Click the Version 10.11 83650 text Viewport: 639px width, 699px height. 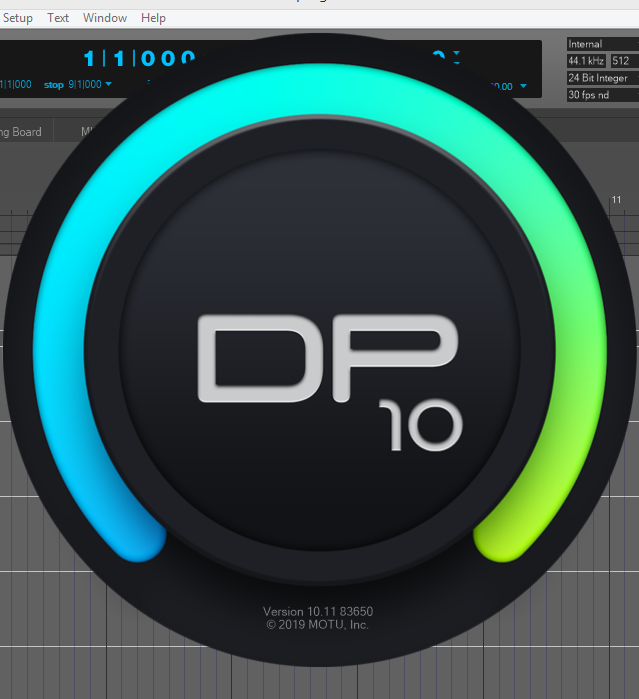(318, 611)
